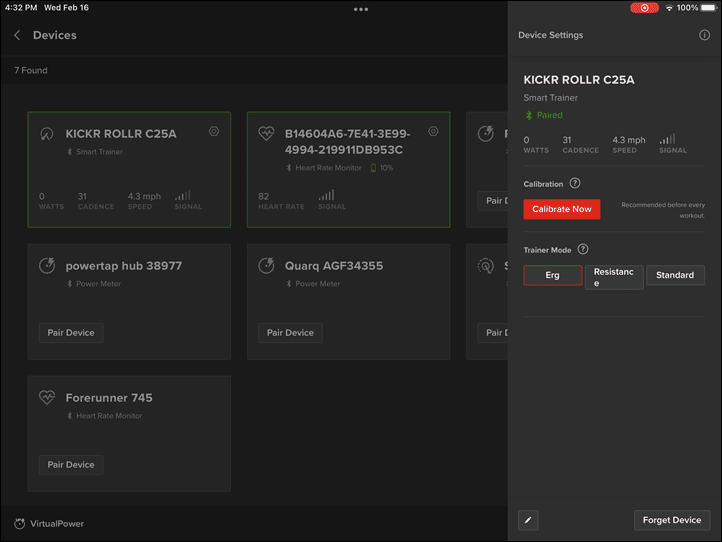Select the Forerunner 745 device card
The width and height of the screenshot is (722, 542).
[x=129, y=434]
